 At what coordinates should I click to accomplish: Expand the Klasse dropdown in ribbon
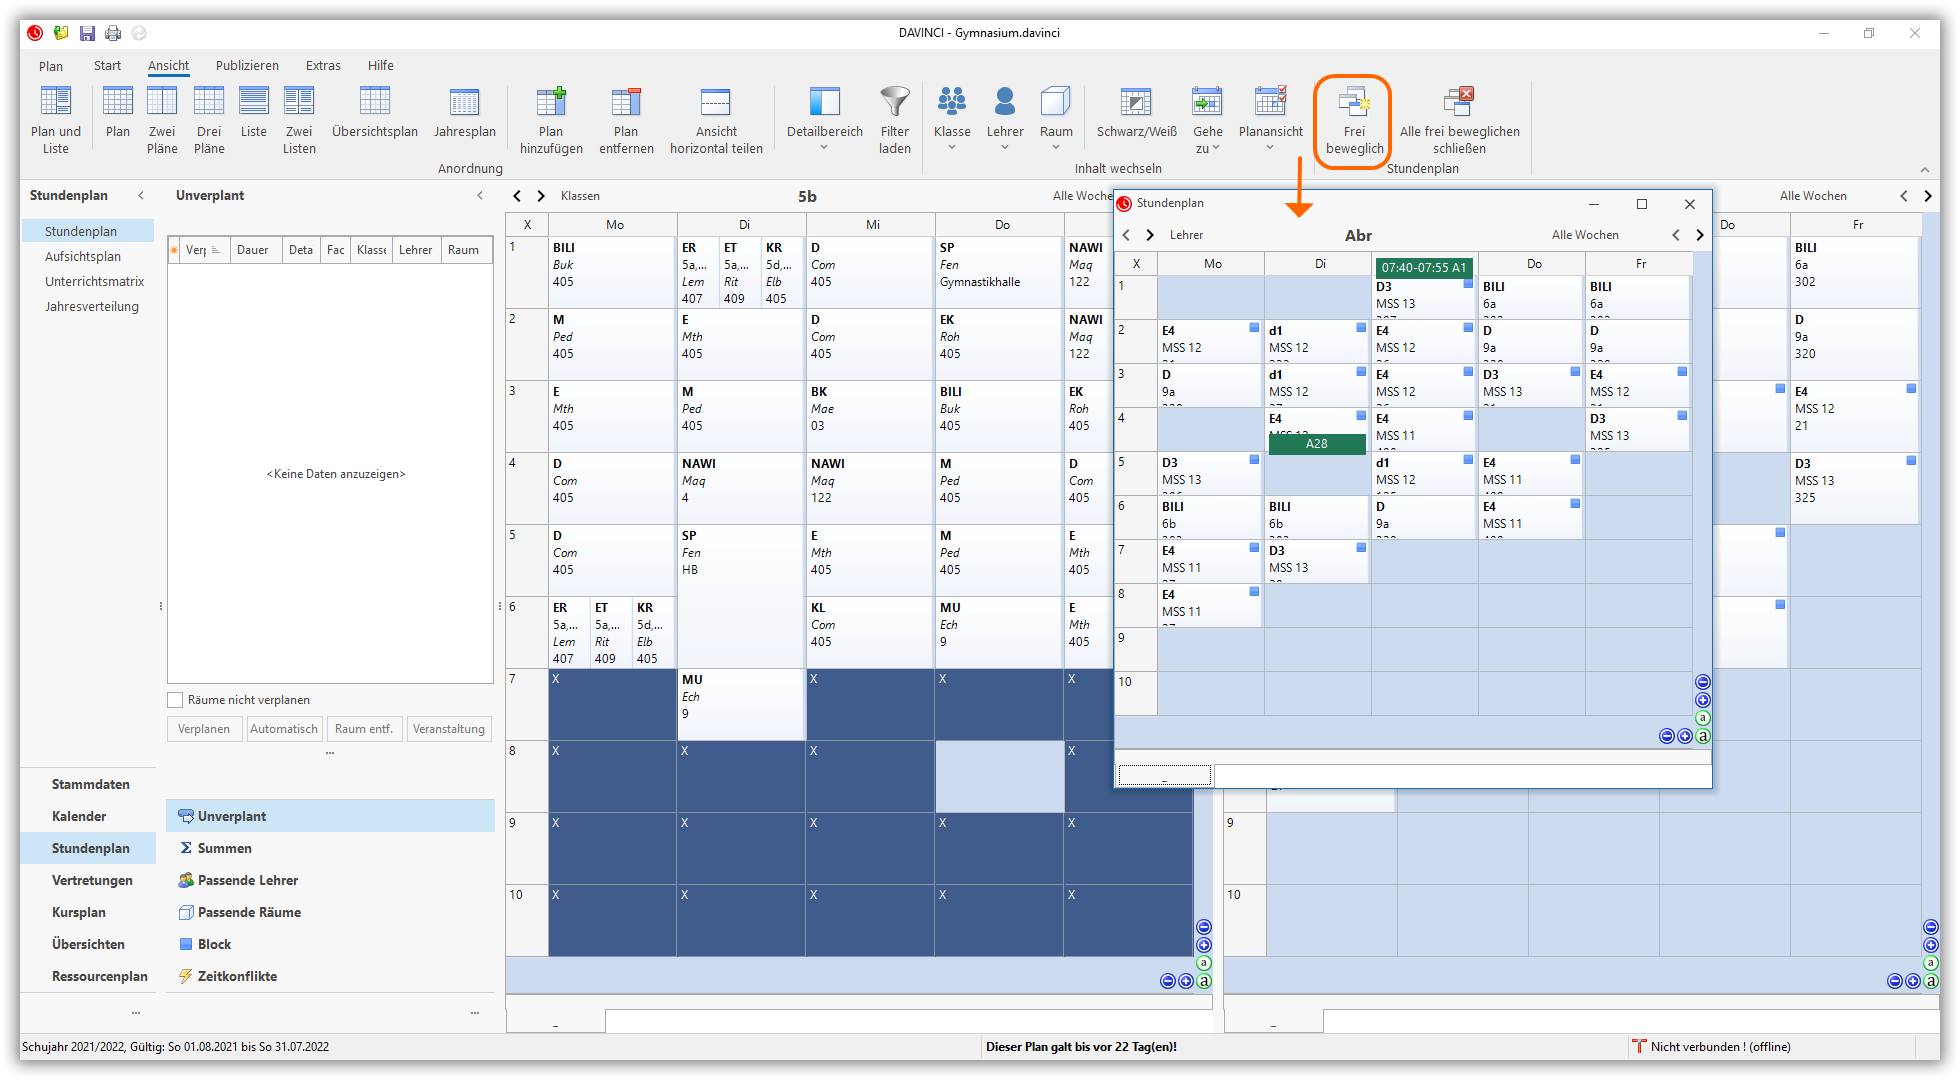(952, 148)
